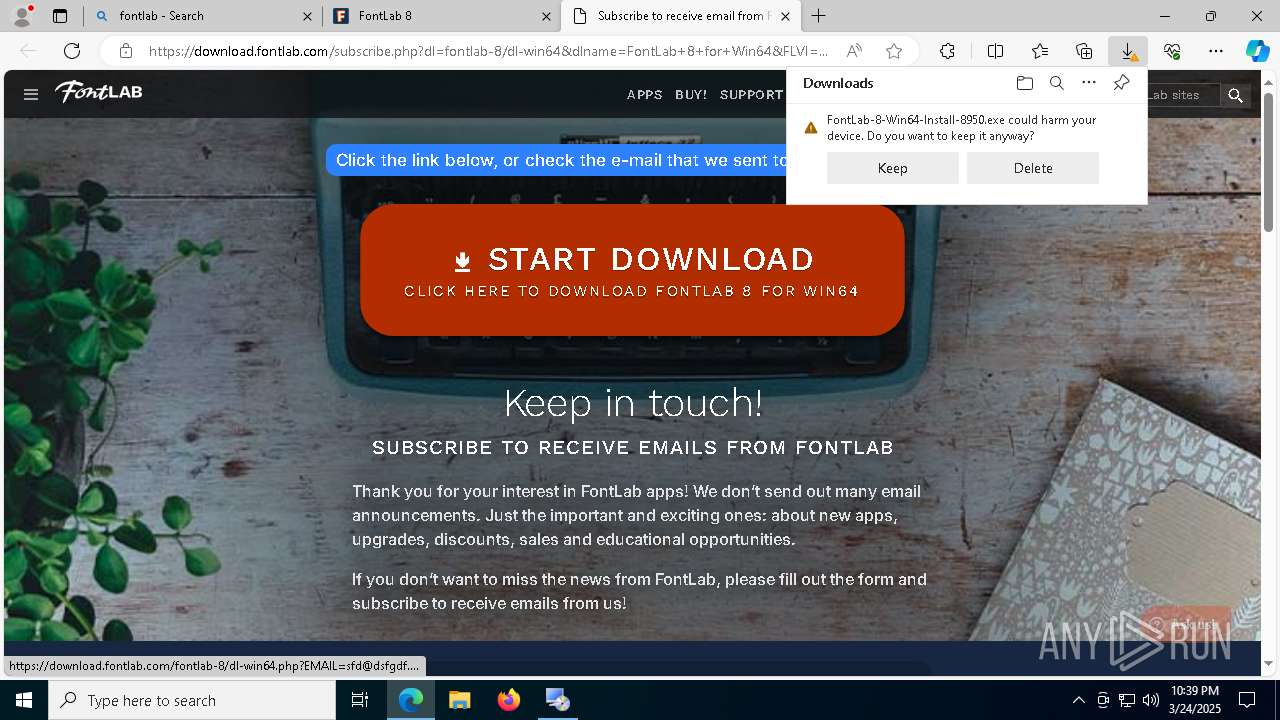Viewport: 1280px width, 720px height.
Task: Open Task View on taskbar
Action: pyautogui.click(x=360, y=700)
